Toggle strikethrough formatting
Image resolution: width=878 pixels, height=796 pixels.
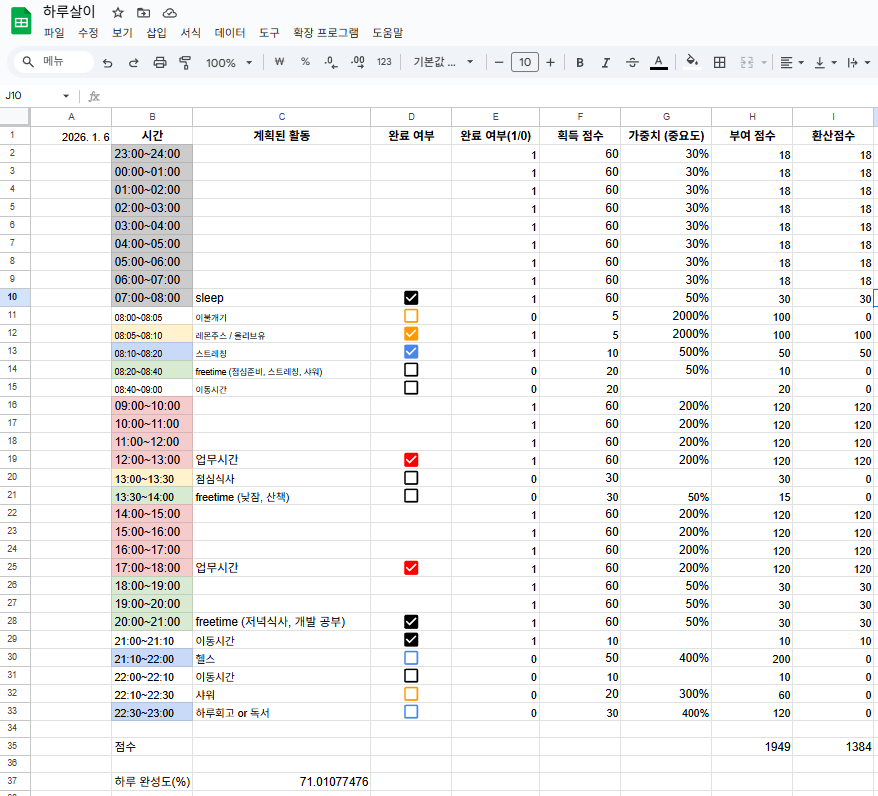click(632, 63)
